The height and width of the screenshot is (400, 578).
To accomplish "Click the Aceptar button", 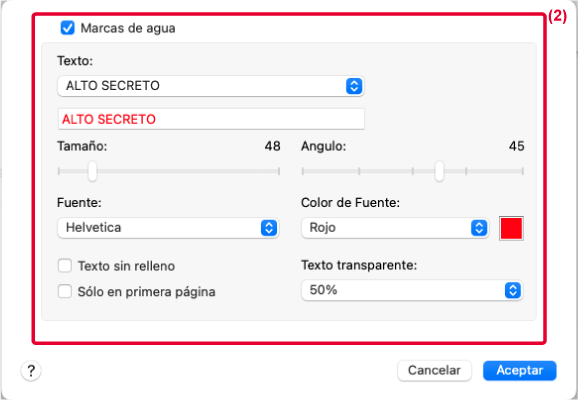I will [x=520, y=370].
